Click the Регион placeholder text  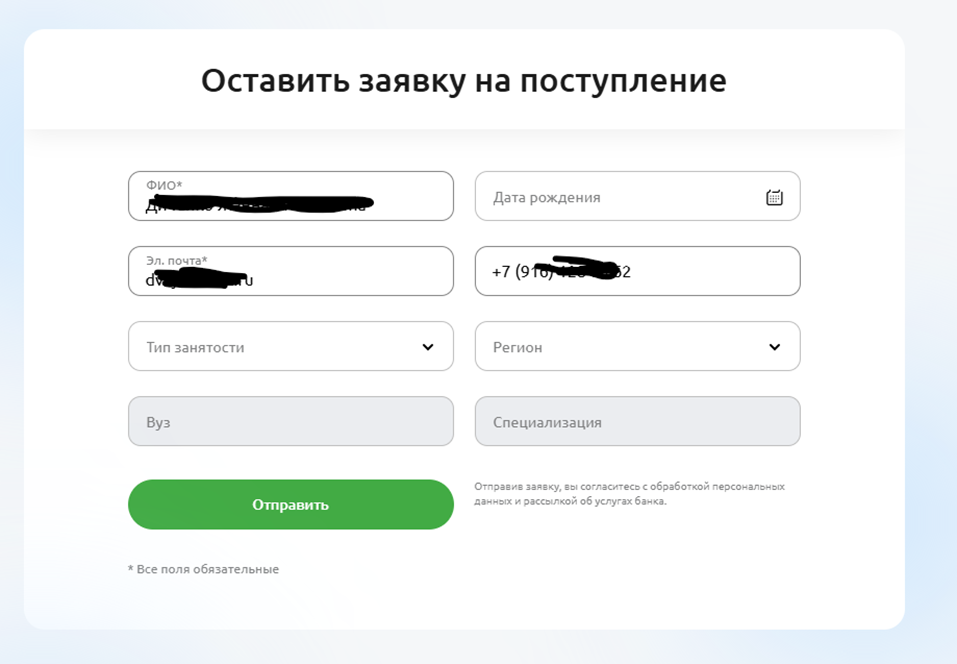(517, 347)
